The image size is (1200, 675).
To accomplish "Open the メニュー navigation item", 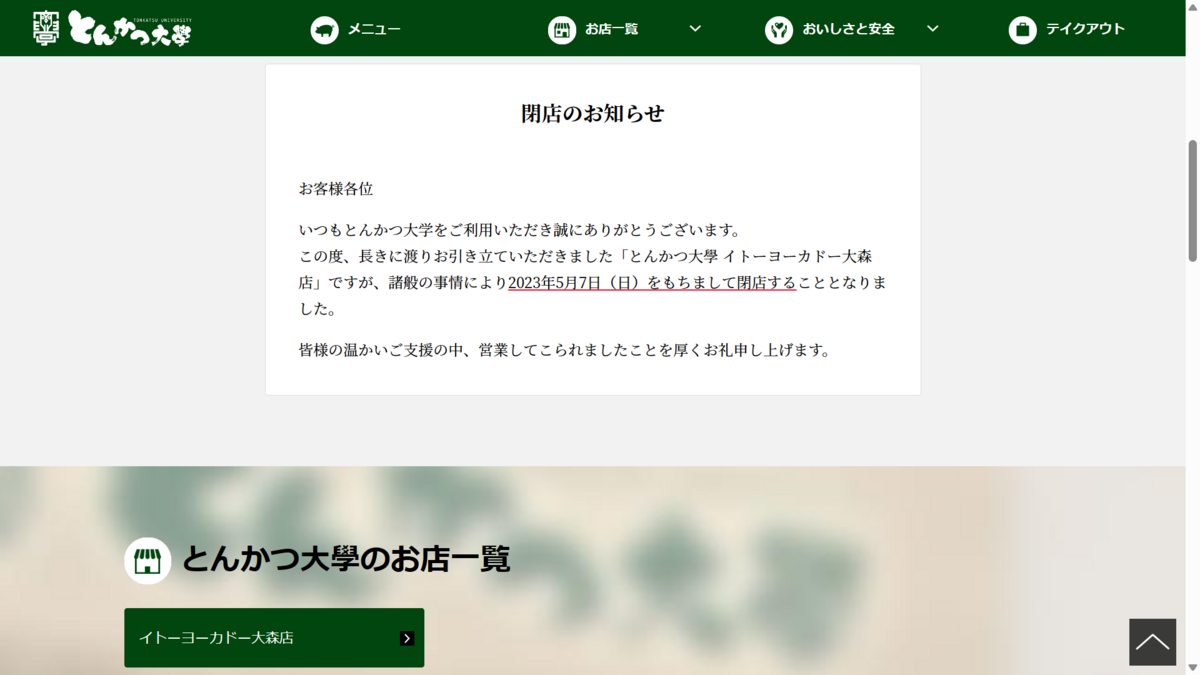I will pyautogui.click(x=374, y=30).
